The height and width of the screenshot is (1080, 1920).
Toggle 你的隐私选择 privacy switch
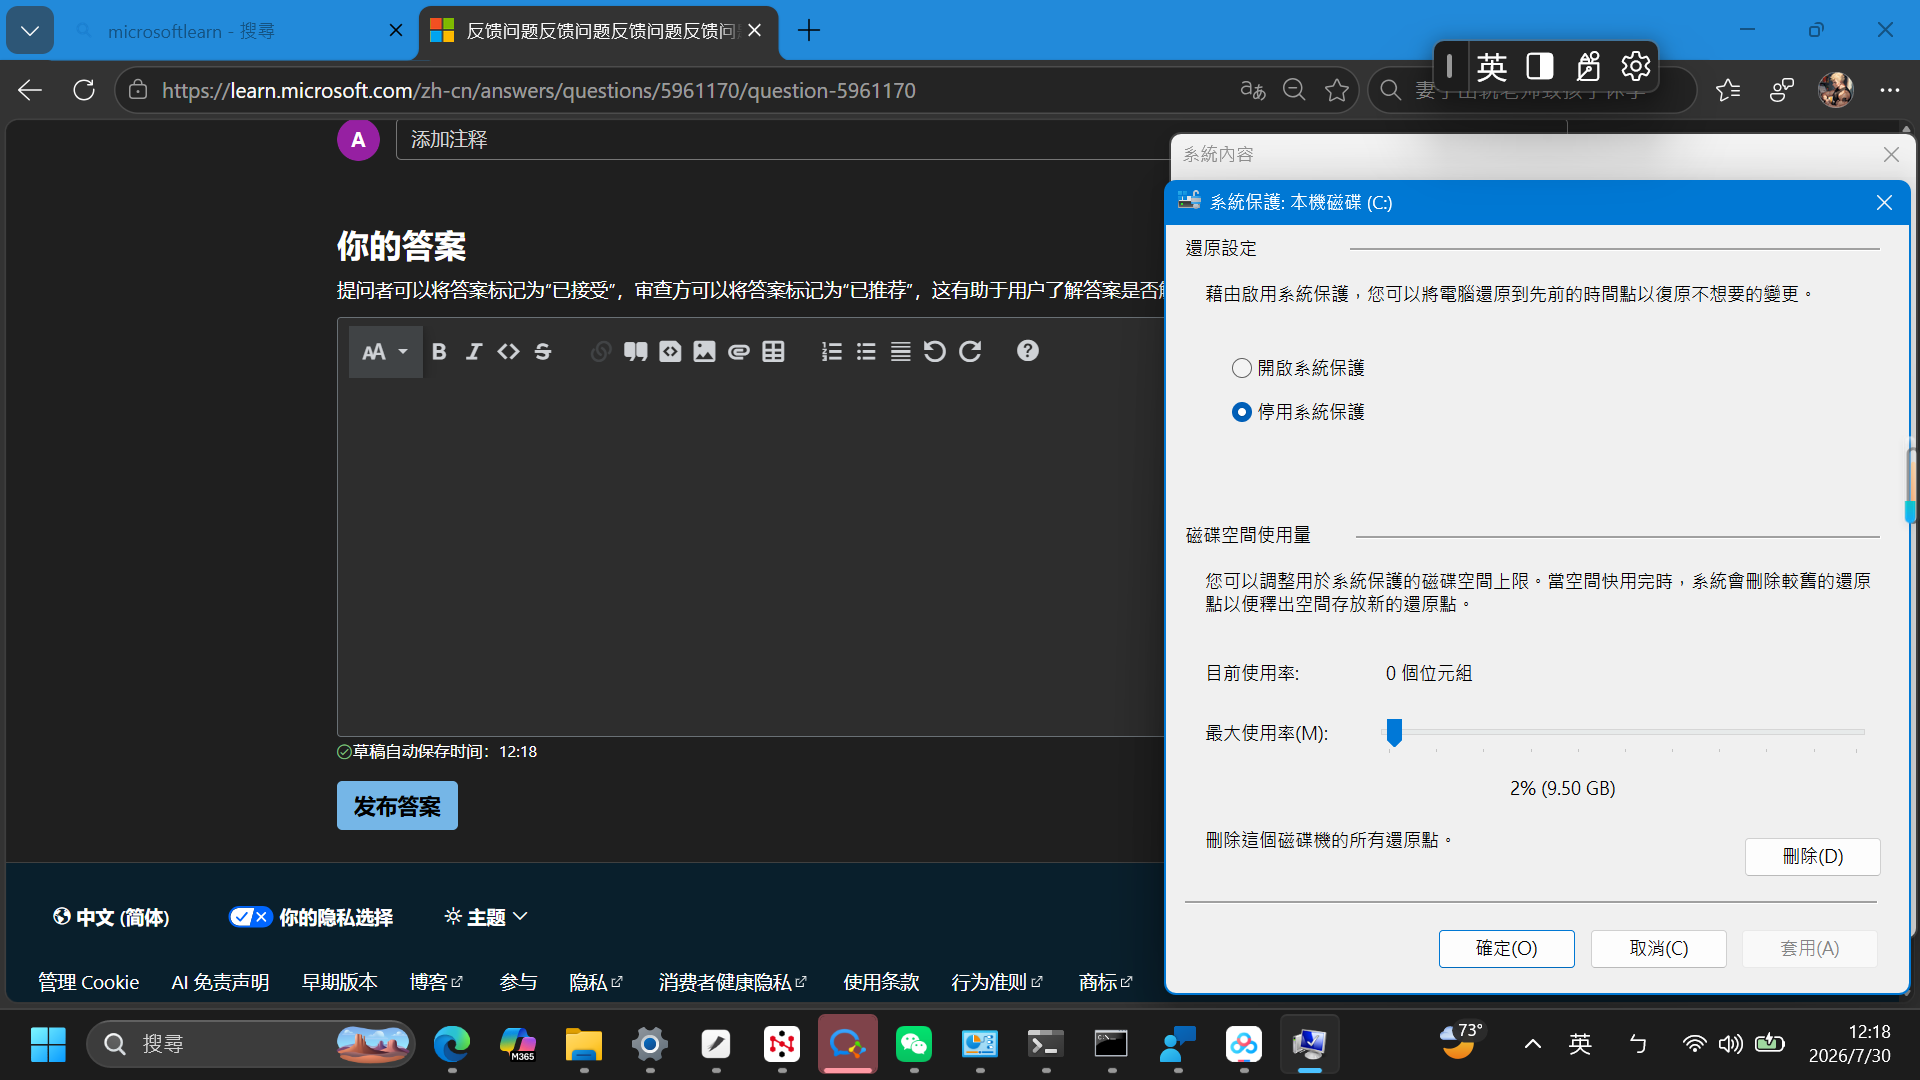[249, 917]
